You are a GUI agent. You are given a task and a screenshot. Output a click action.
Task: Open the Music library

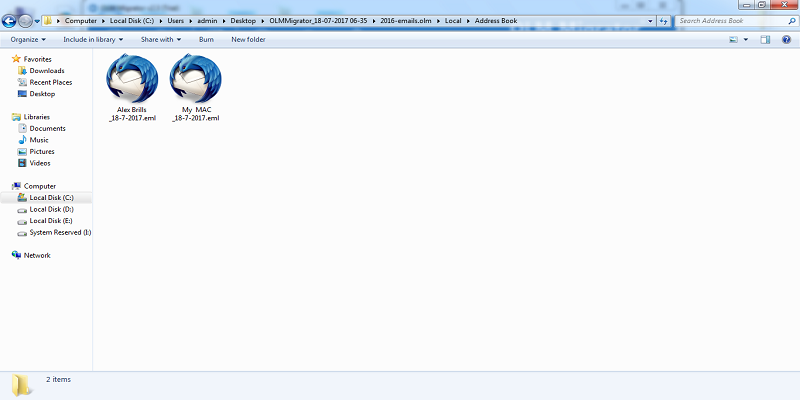click(x=39, y=140)
